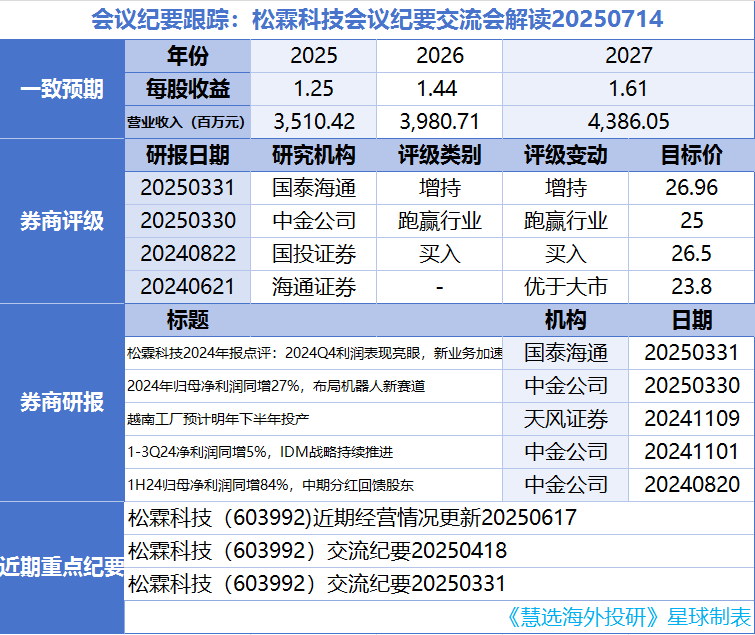Viewport: 755px width, 635px height.
Task: Select revenue value 4,386.05
Action: tap(628, 122)
